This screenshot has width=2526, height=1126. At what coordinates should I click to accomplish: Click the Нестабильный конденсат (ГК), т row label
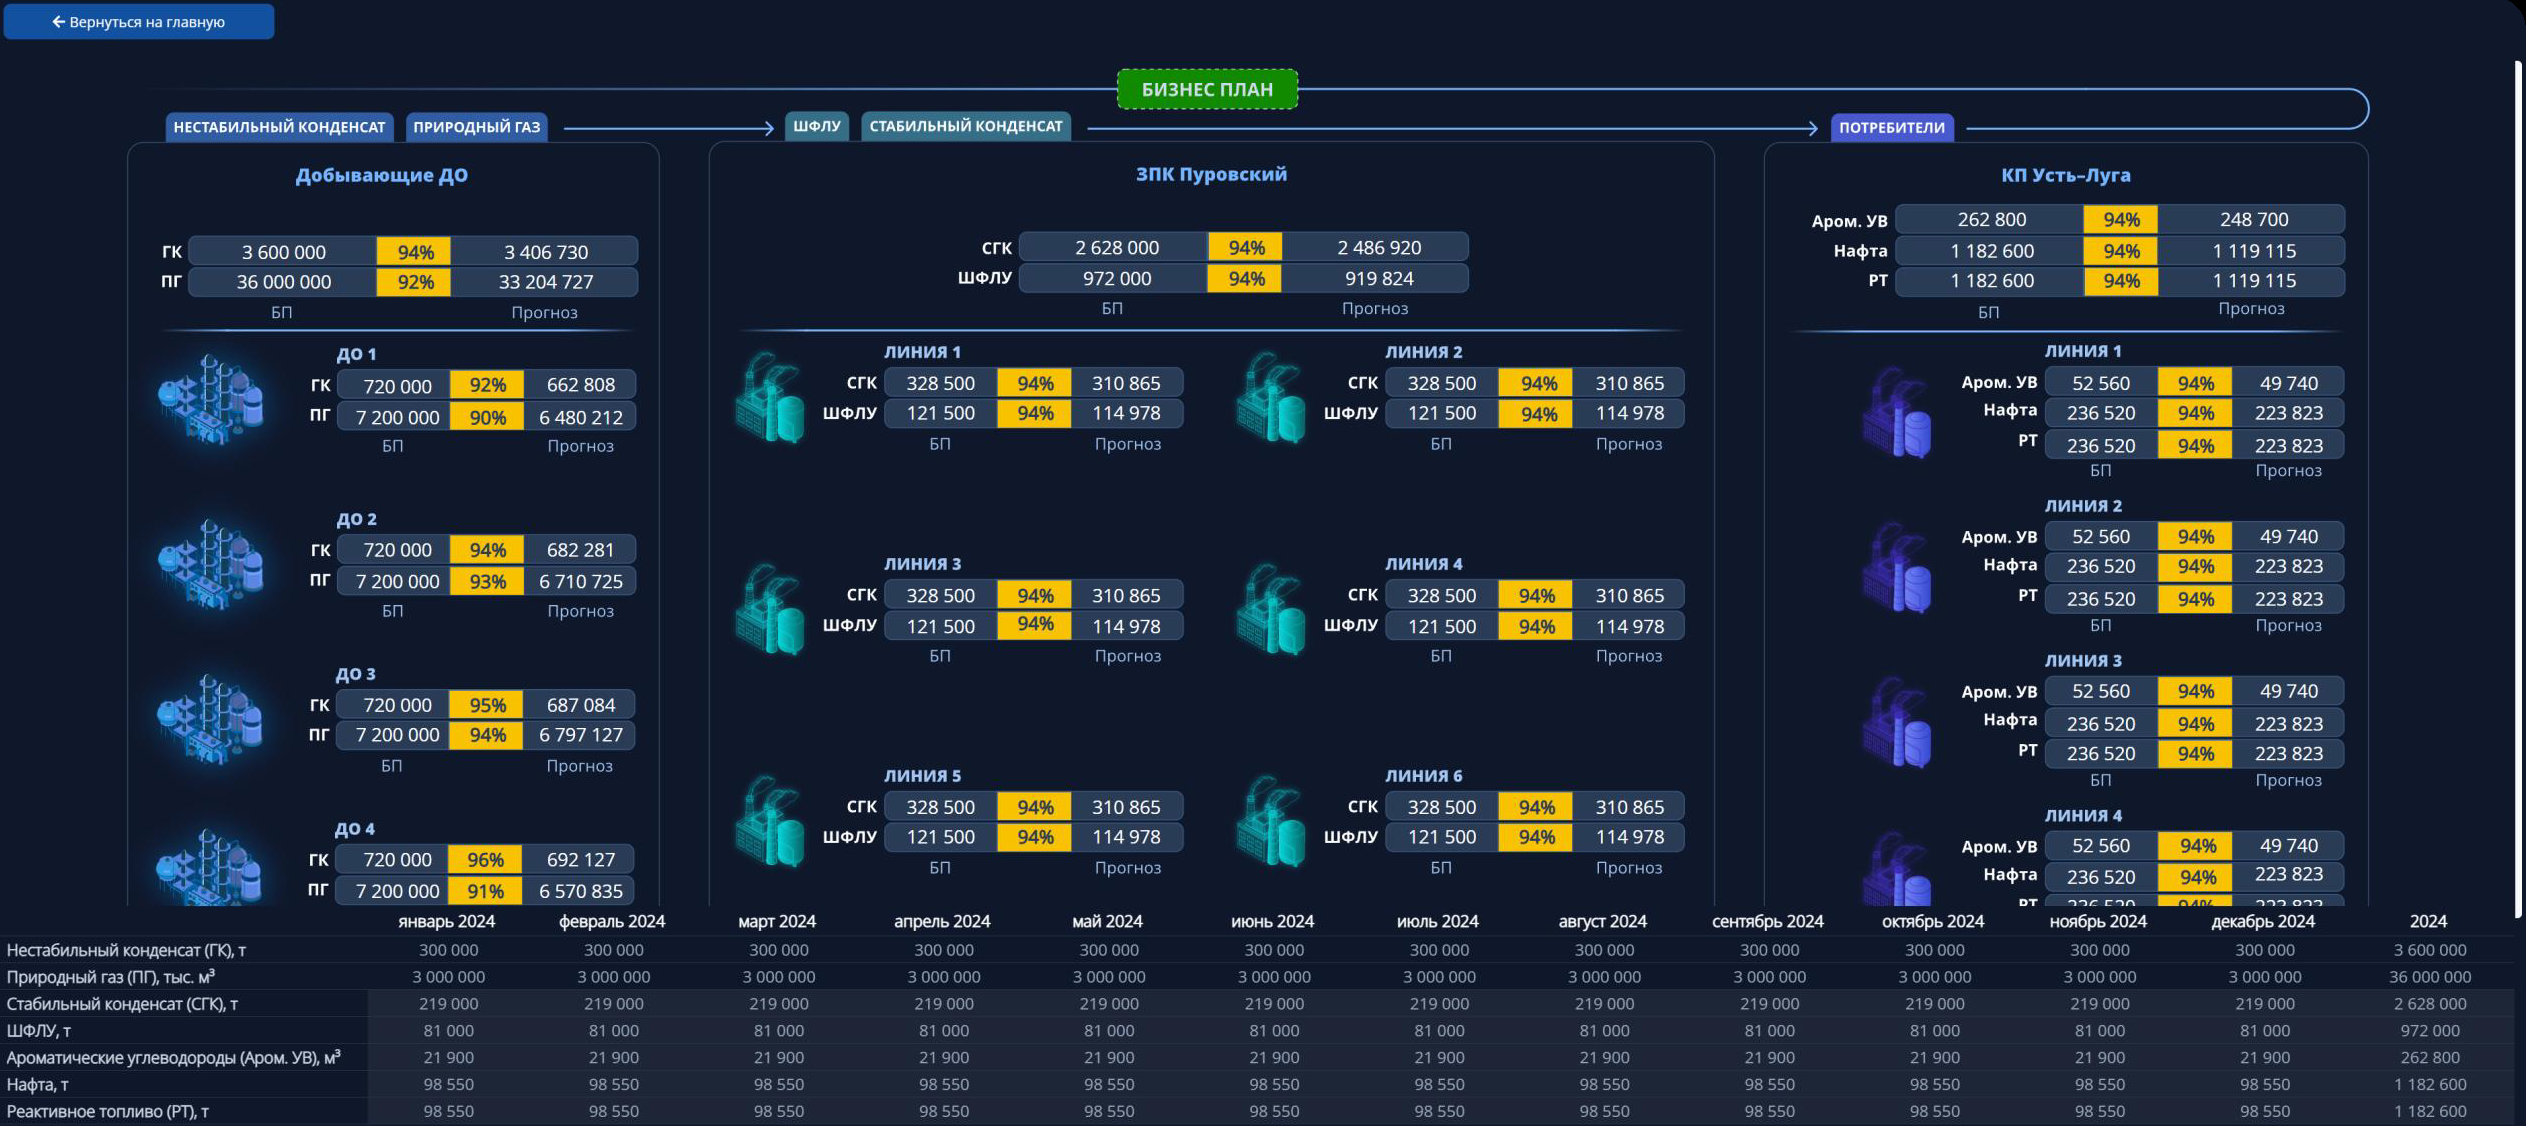126,950
